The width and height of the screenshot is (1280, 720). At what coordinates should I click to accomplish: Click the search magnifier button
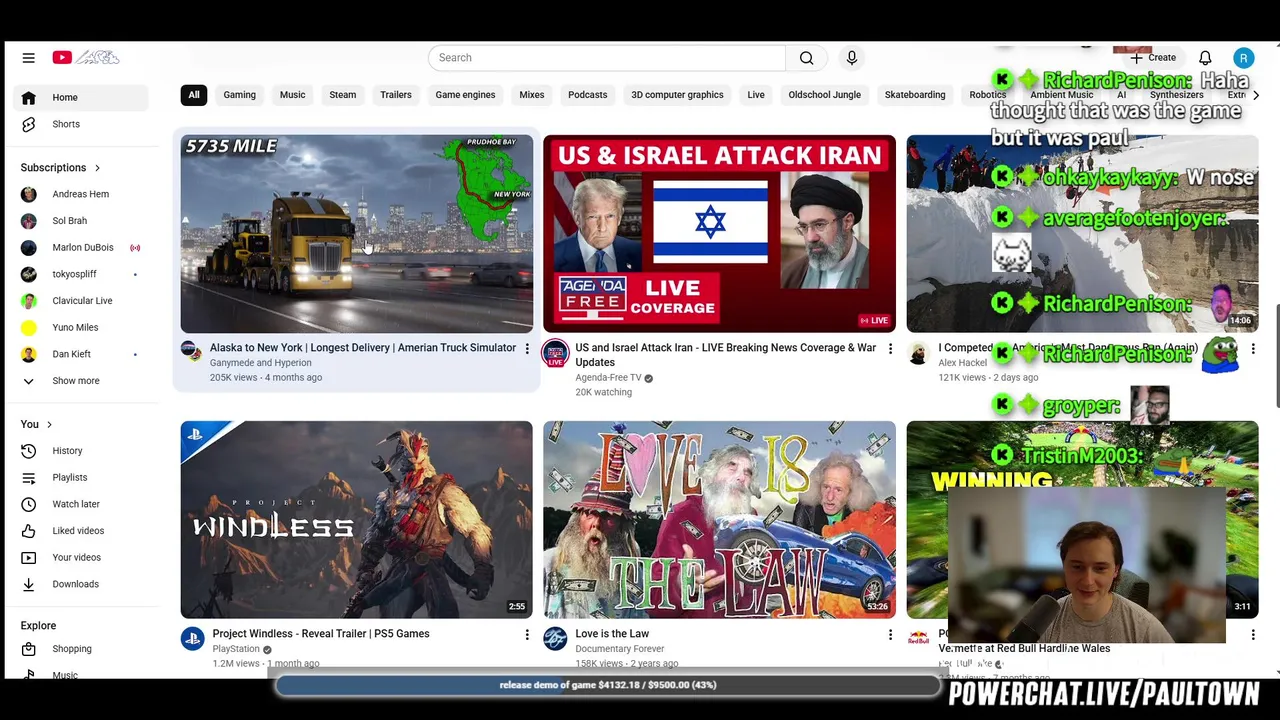pyautogui.click(x=806, y=58)
